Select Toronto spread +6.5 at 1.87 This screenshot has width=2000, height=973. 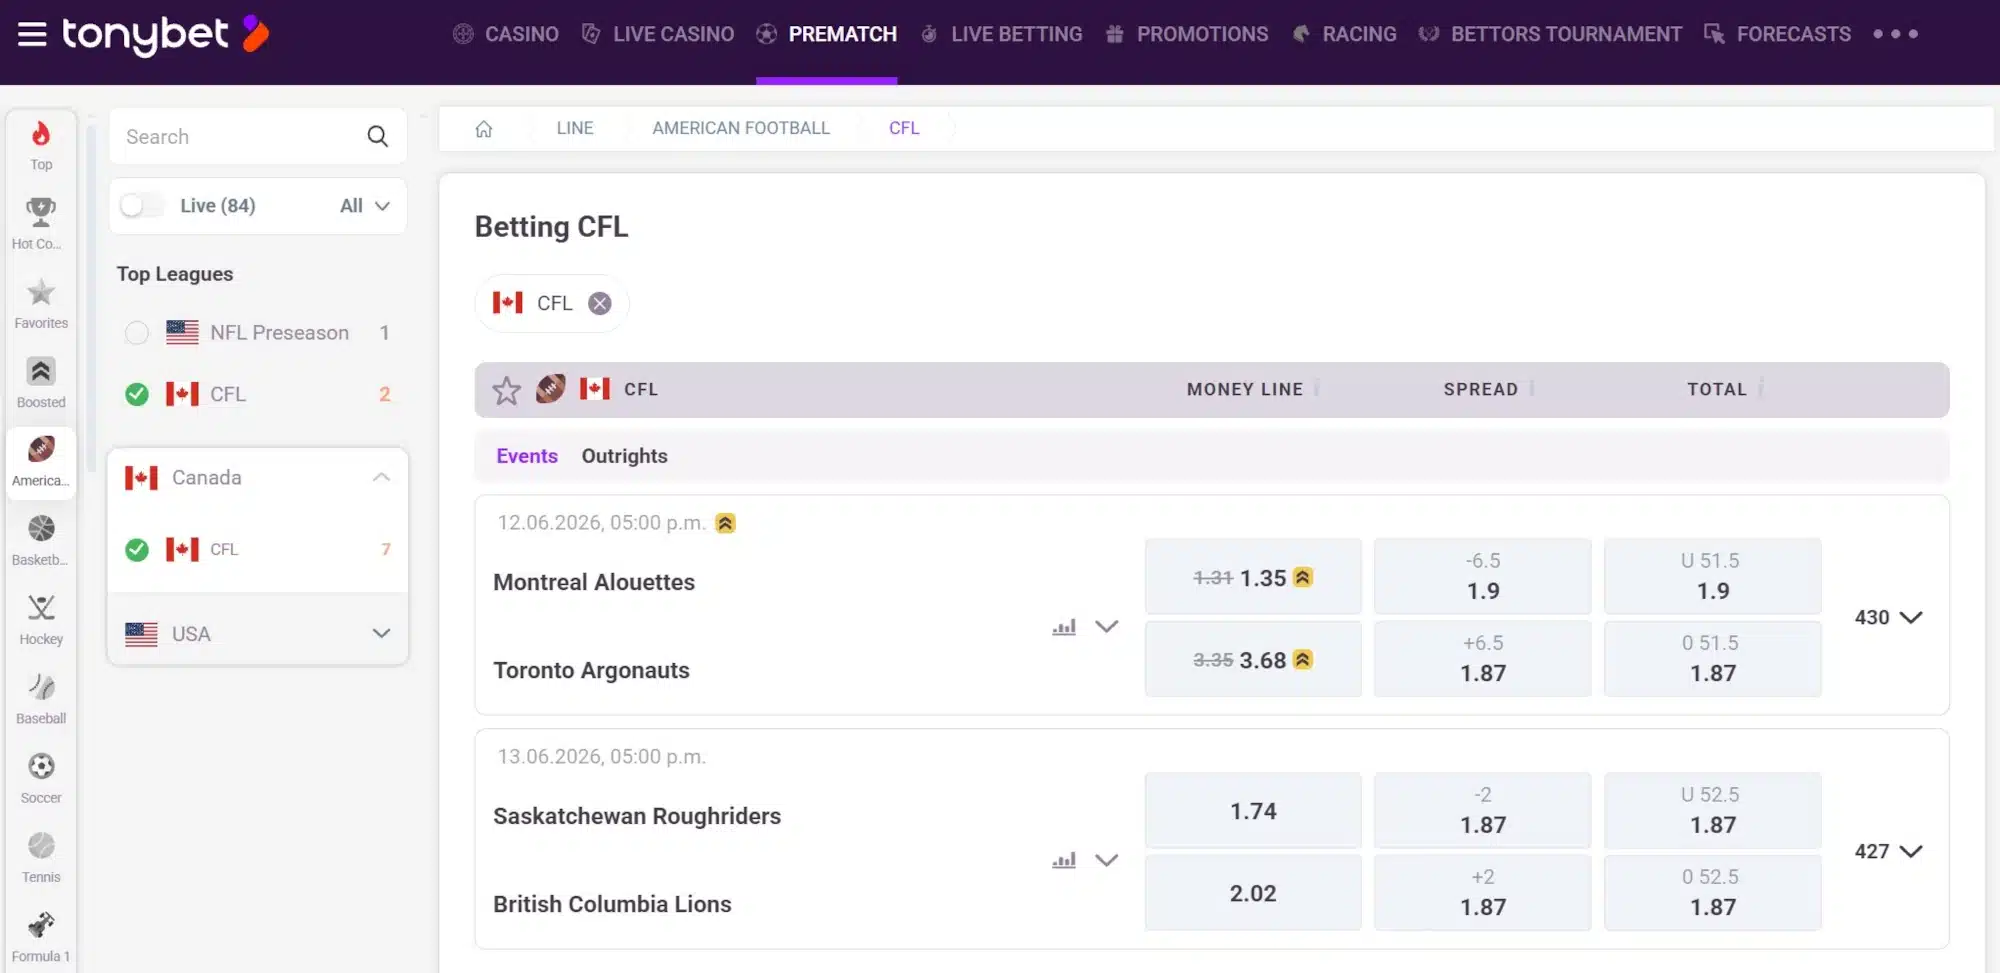click(1483, 659)
